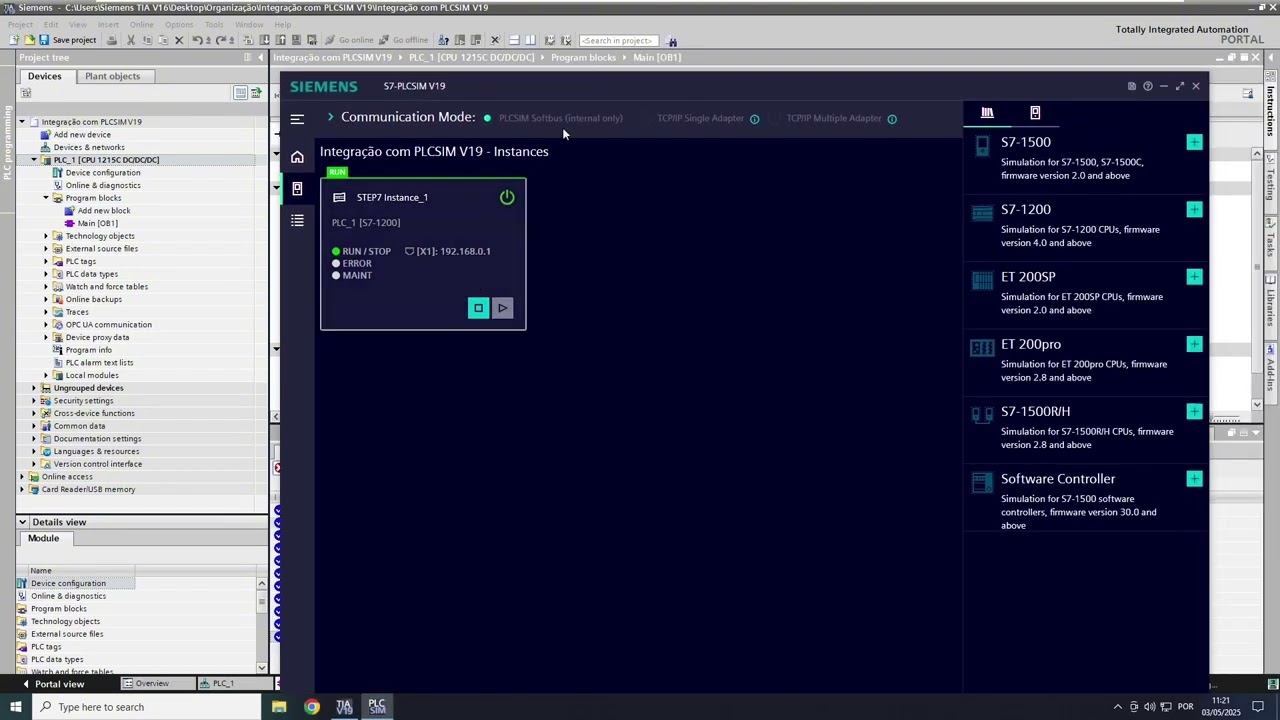Open the PLCSIM instances view in sidebar
This screenshot has width=1280, height=720.
pos(297,188)
